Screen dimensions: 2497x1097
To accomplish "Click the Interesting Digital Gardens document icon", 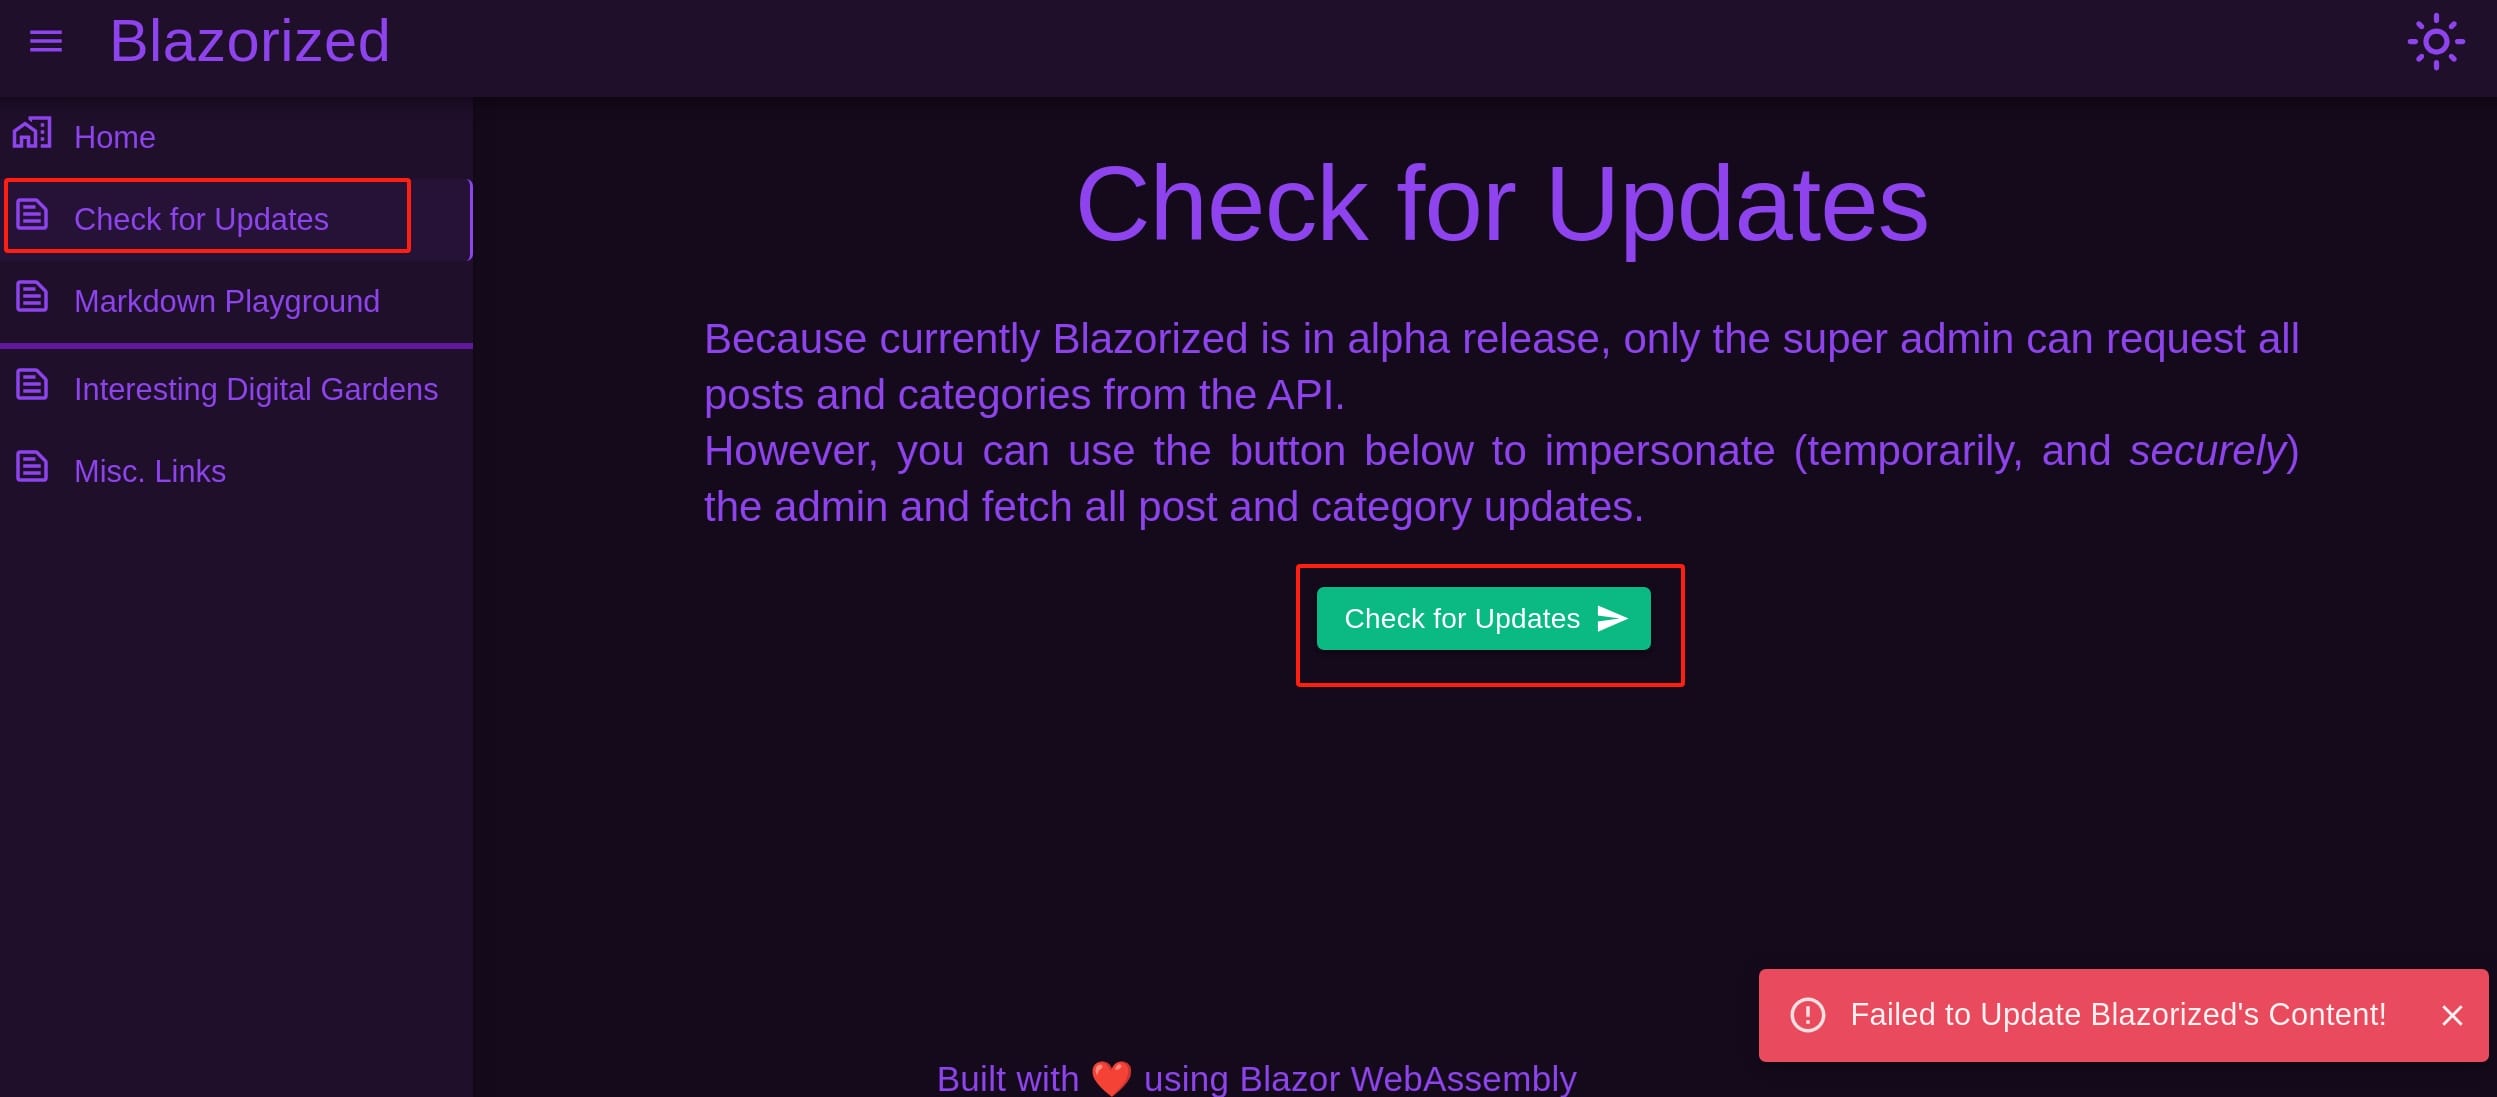I will coord(32,385).
